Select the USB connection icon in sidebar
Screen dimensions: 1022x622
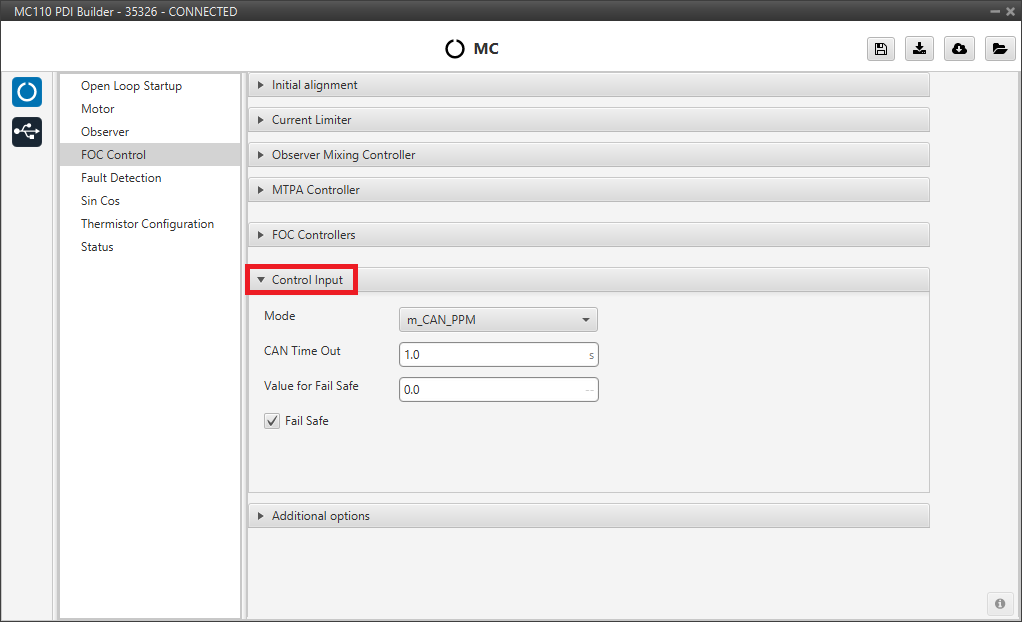27,132
